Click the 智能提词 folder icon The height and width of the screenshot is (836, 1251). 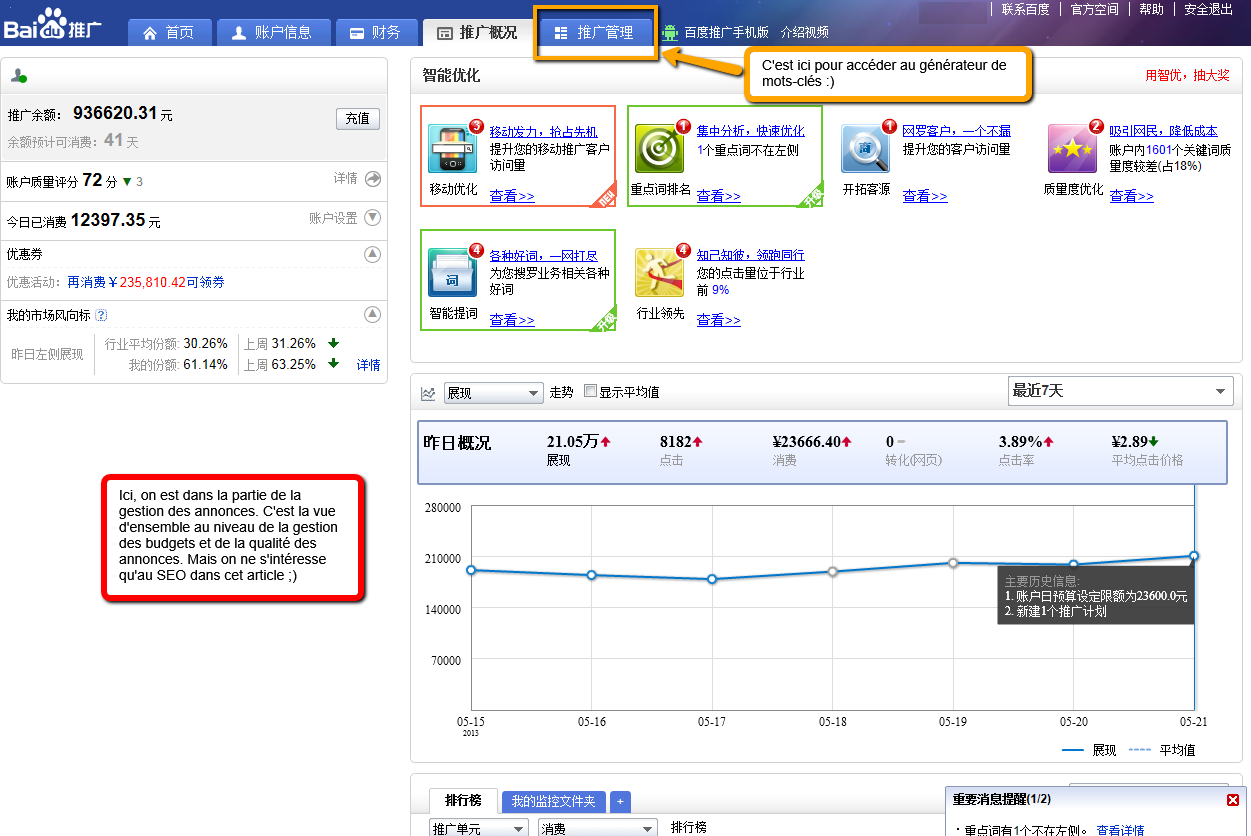coord(452,273)
